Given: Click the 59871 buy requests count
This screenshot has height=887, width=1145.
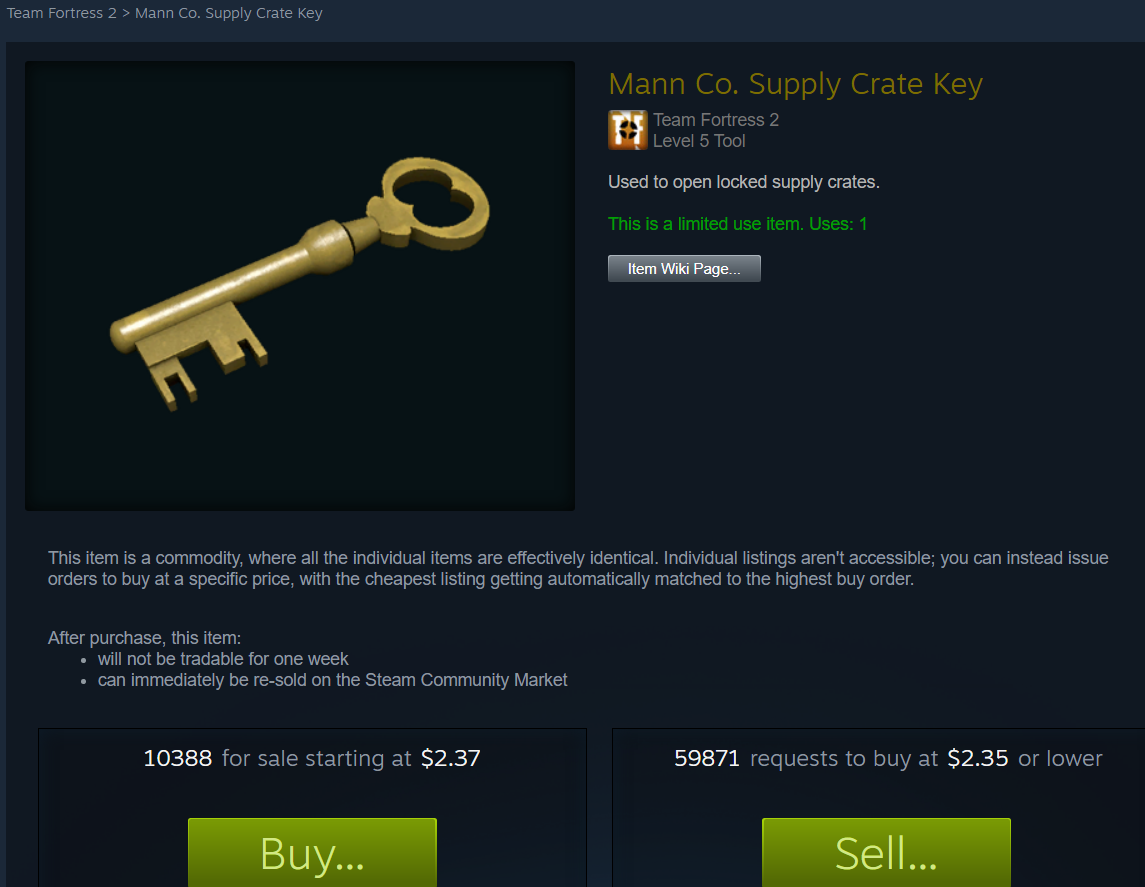Looking at the screenshot, I should click(707, 758).
